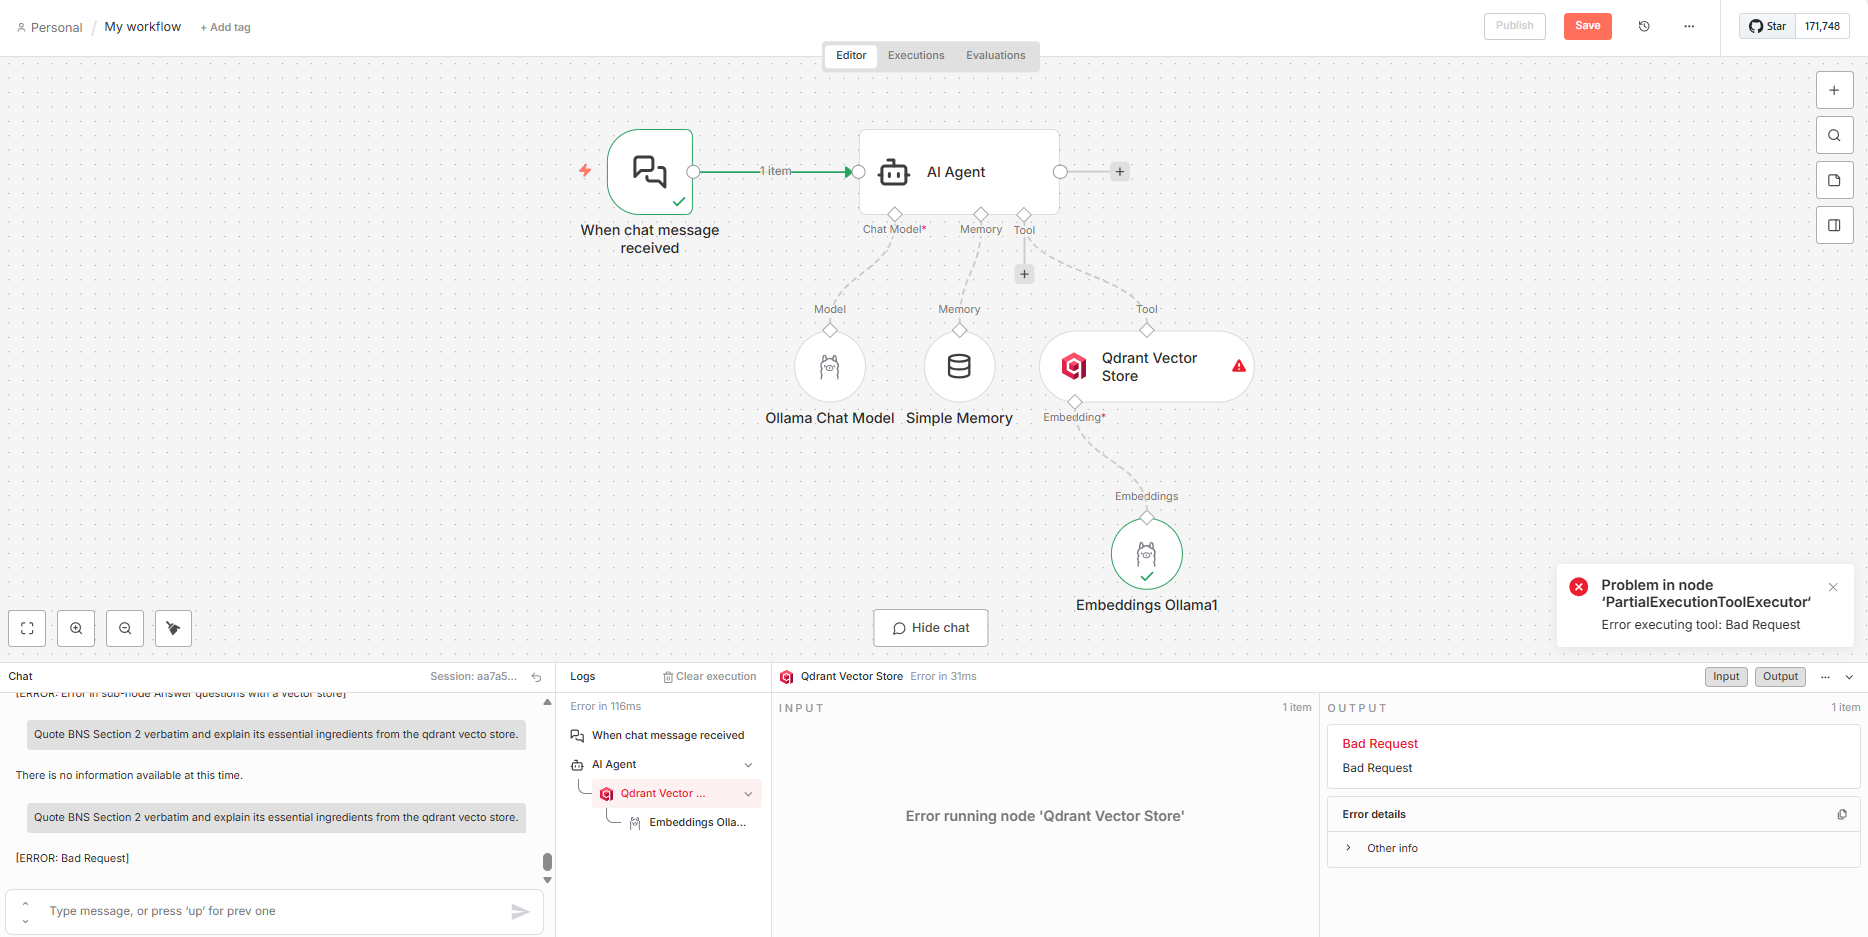Collapse the Qdrant Vector log row chevron
This screenshot has width=1868, height=937.
click(748, 794)
